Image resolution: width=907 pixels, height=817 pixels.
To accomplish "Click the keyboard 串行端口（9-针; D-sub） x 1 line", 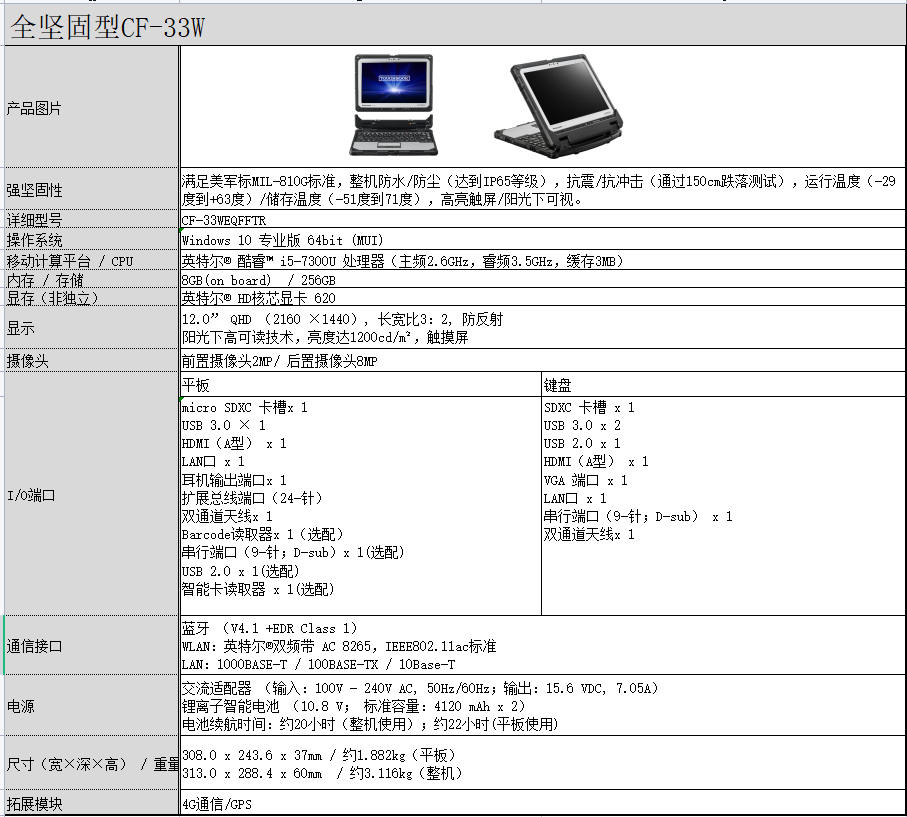I will click(x=638, y=516).
